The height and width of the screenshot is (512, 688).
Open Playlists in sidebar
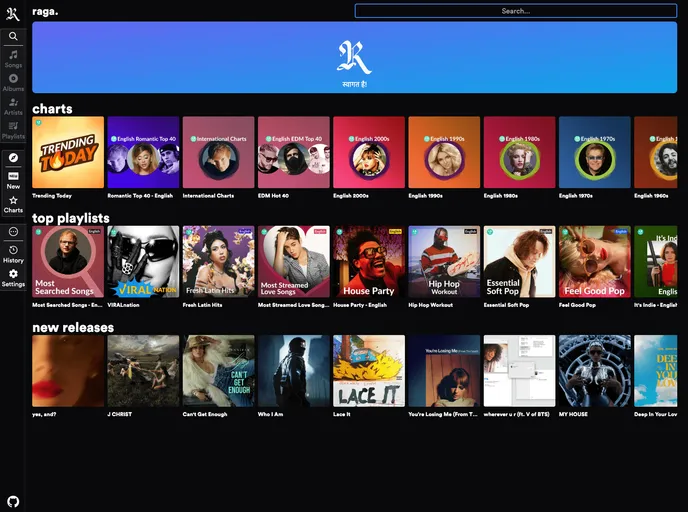coord(13,131)
